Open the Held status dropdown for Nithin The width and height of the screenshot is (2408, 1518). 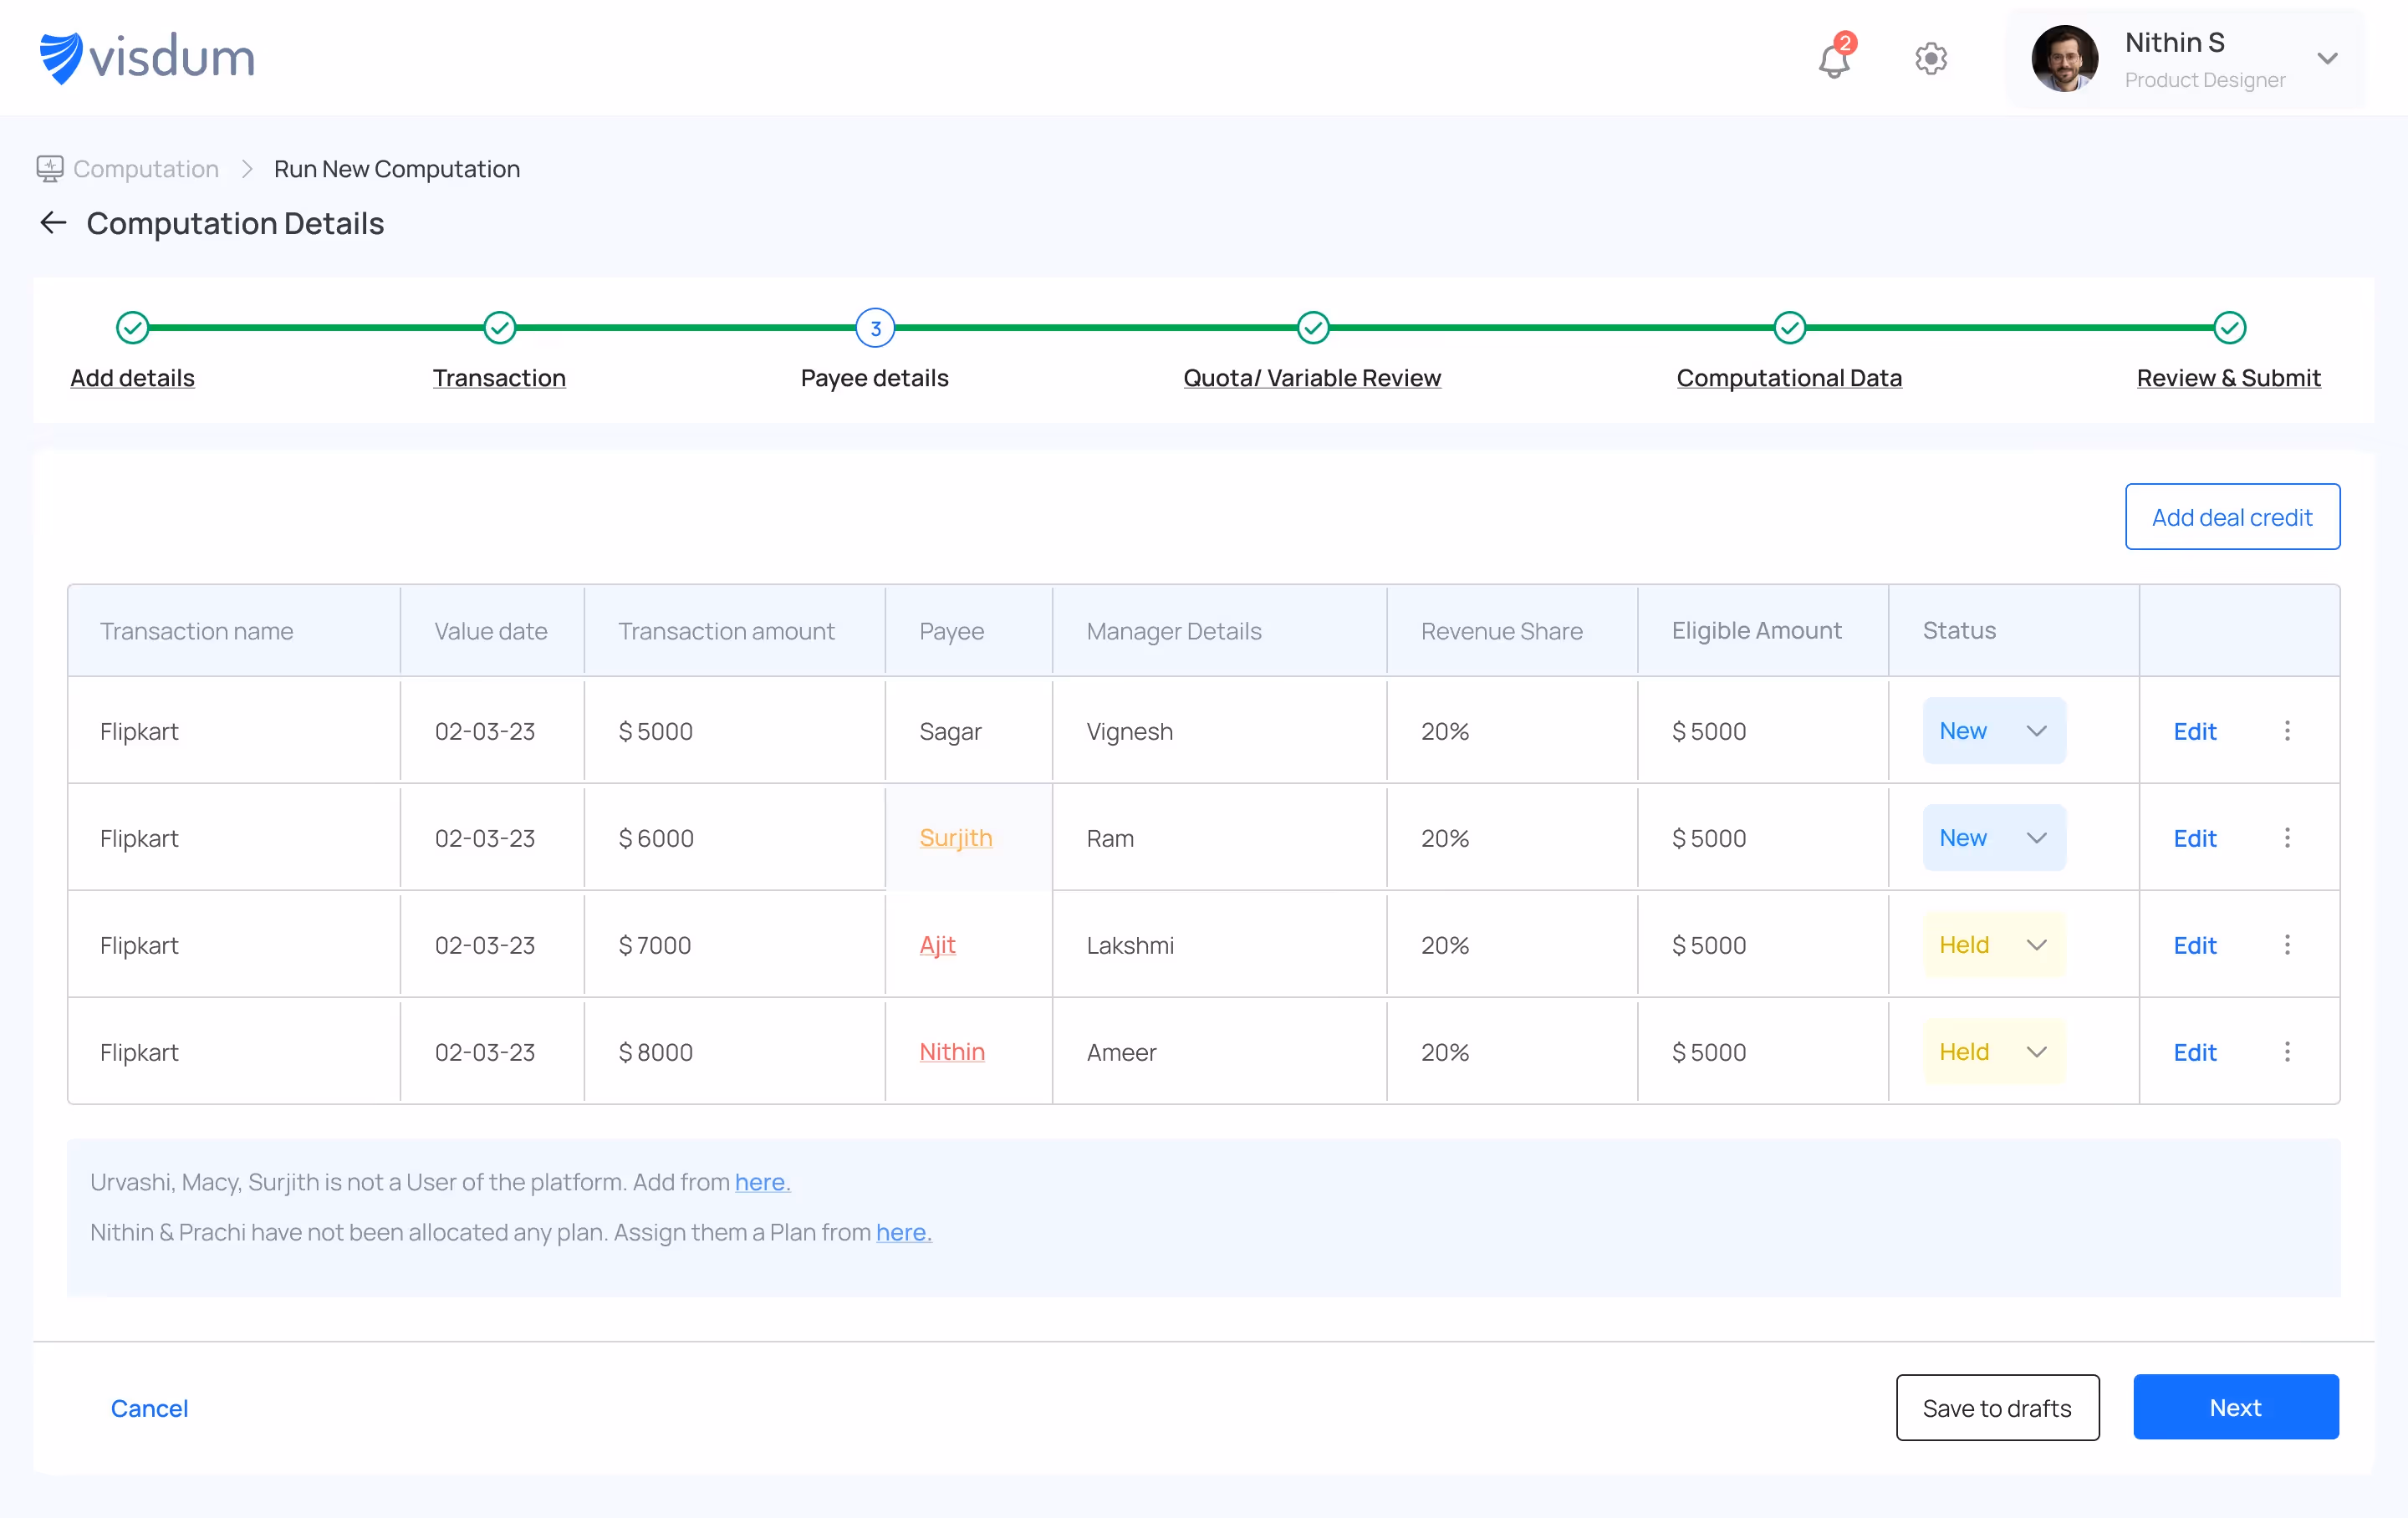[x=1993, y=1051]
